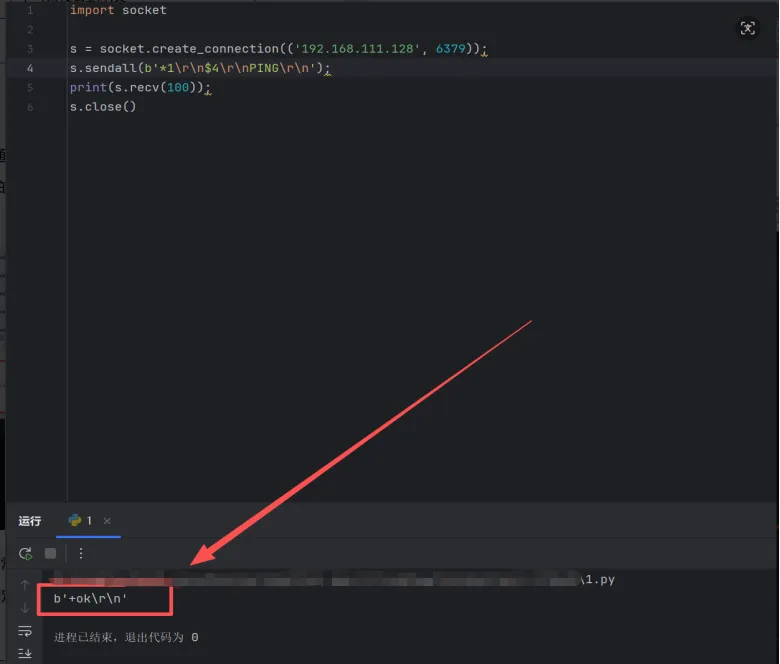The height and width of the screenshot is (664, 780).
Task: Click print(s.recv(100)) code line
Action: coord(140,88)
